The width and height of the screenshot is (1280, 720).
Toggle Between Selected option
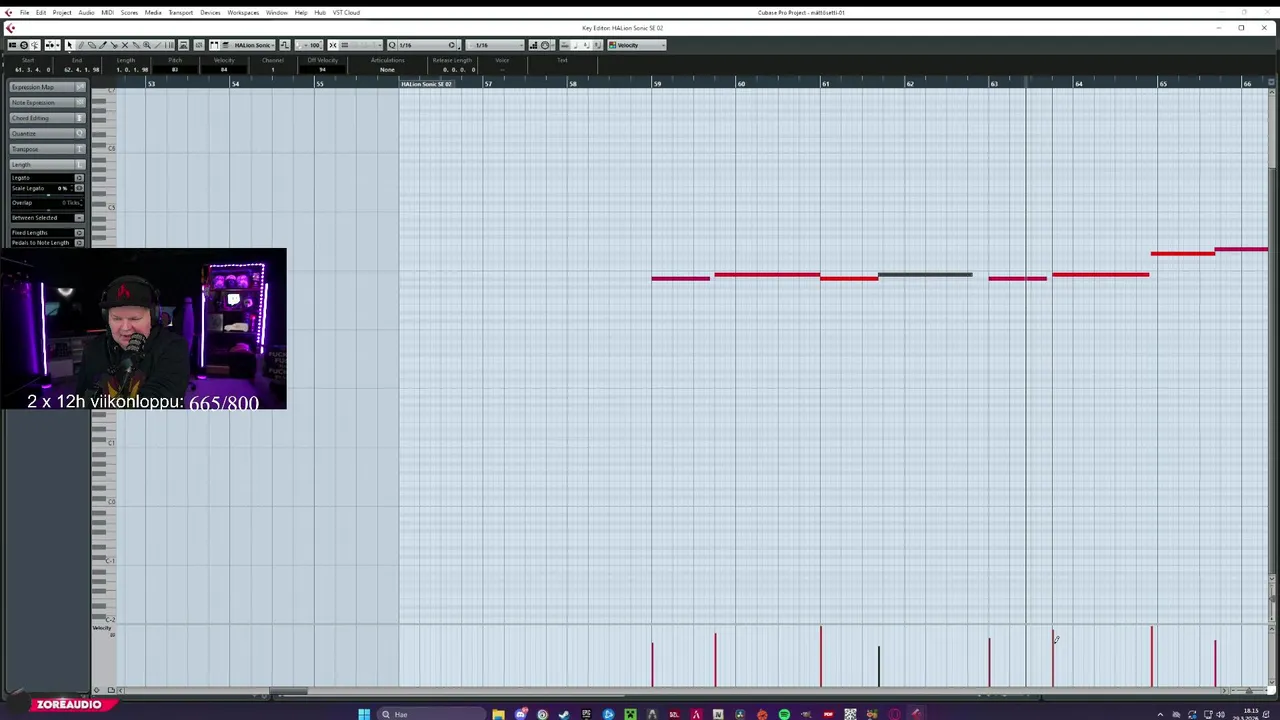pyautogui.click(x=79, y=218)
